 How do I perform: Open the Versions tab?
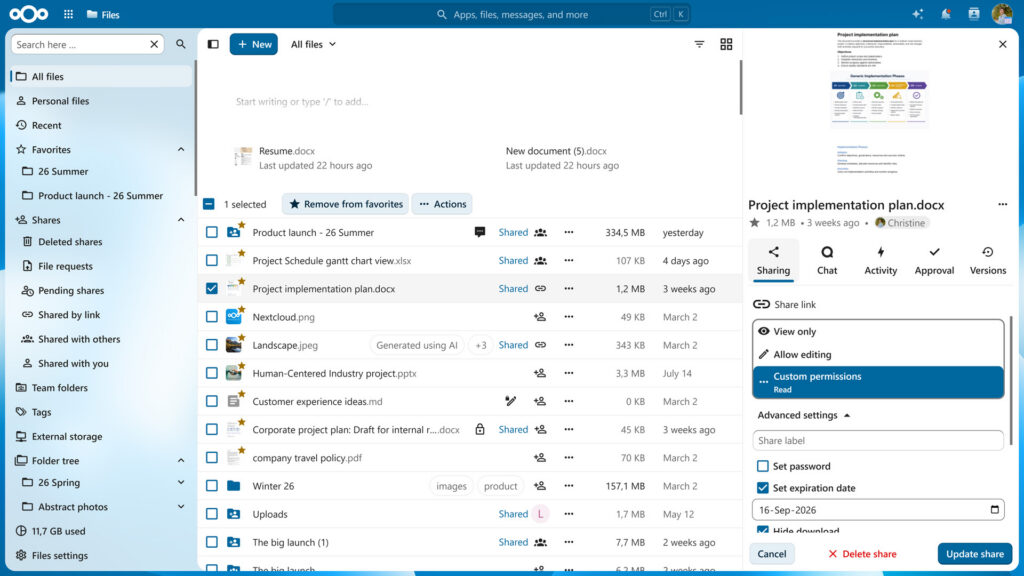987,260
